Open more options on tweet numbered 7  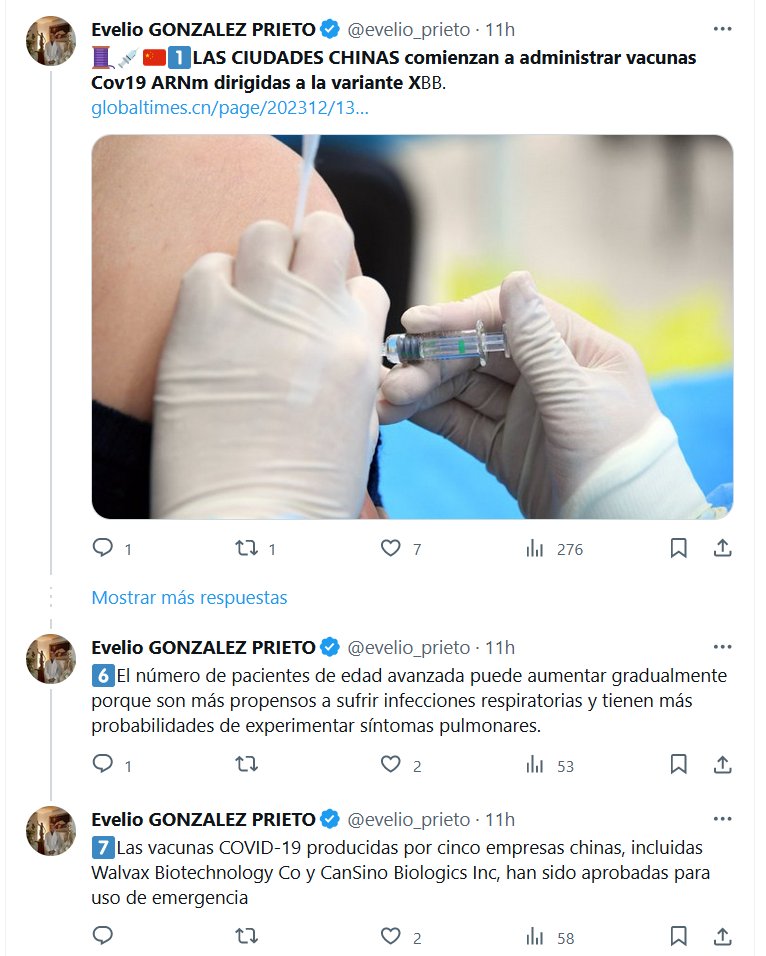point(722,819)
